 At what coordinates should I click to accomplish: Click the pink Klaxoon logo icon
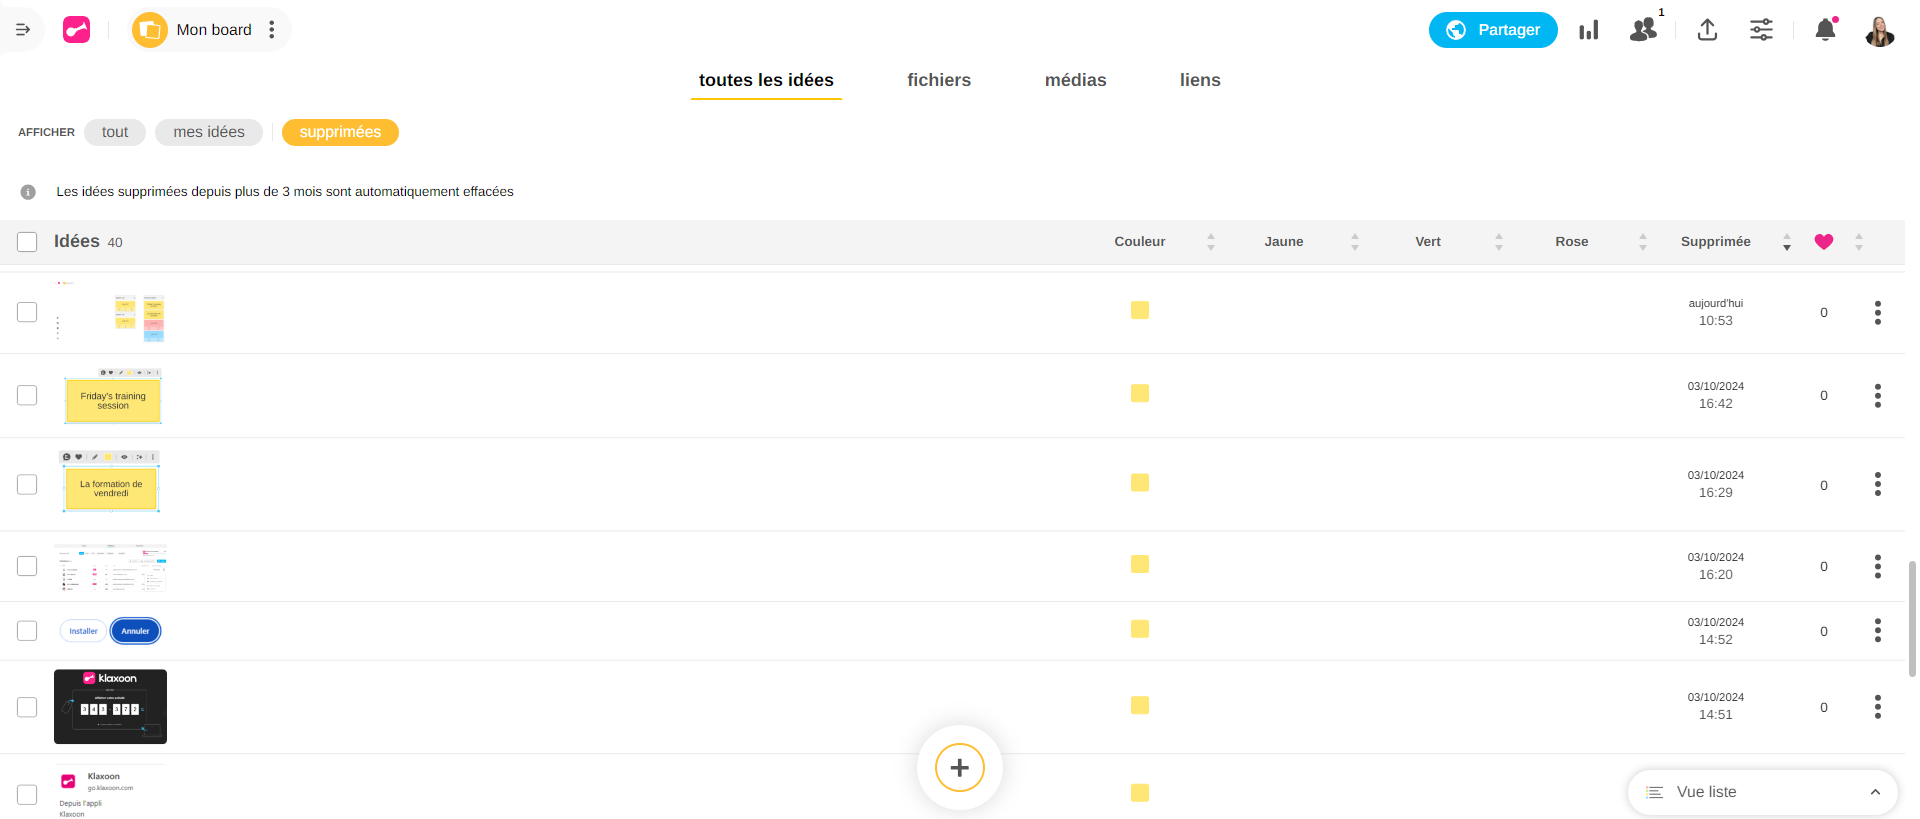77,30
